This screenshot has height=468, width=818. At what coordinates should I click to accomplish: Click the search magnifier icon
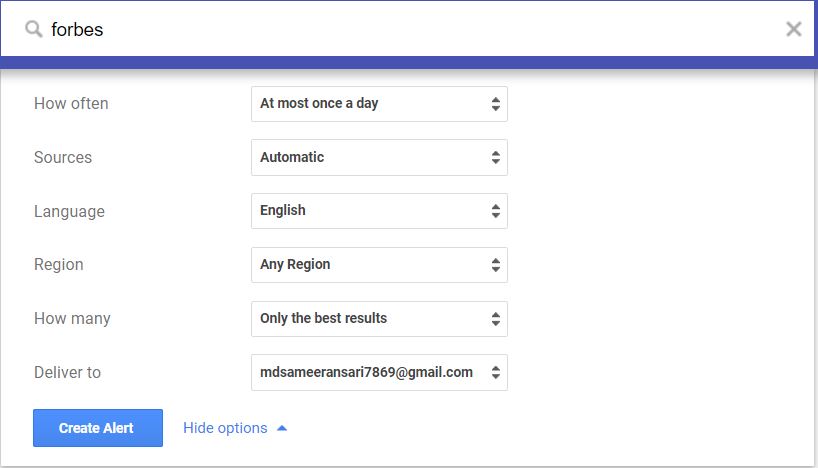pos(33,29)
